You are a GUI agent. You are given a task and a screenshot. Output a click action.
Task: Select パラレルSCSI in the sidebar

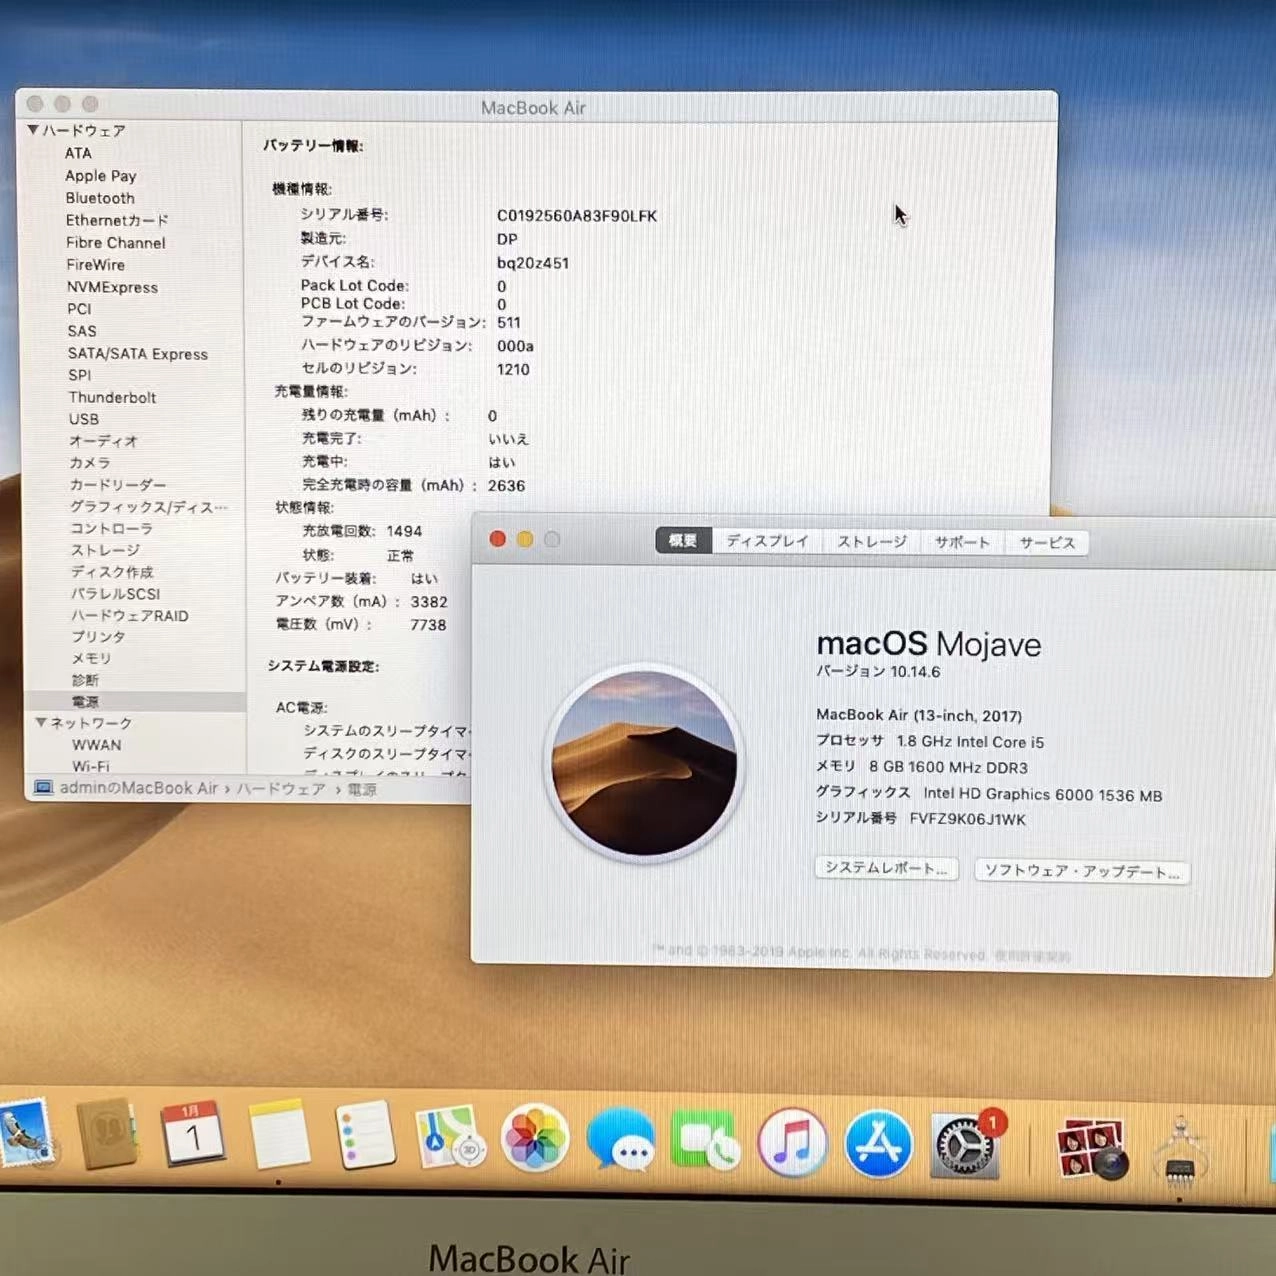coord(115,594)
